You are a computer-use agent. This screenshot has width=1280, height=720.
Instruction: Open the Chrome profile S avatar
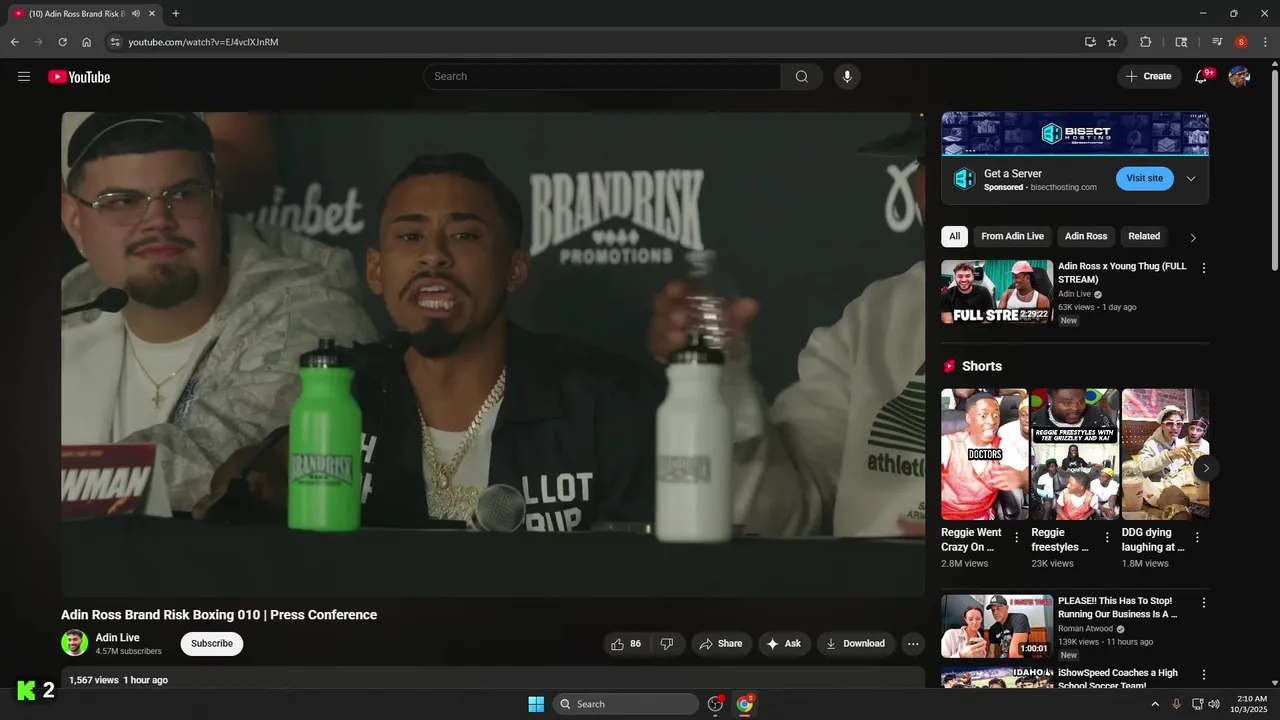[1241, 42]
